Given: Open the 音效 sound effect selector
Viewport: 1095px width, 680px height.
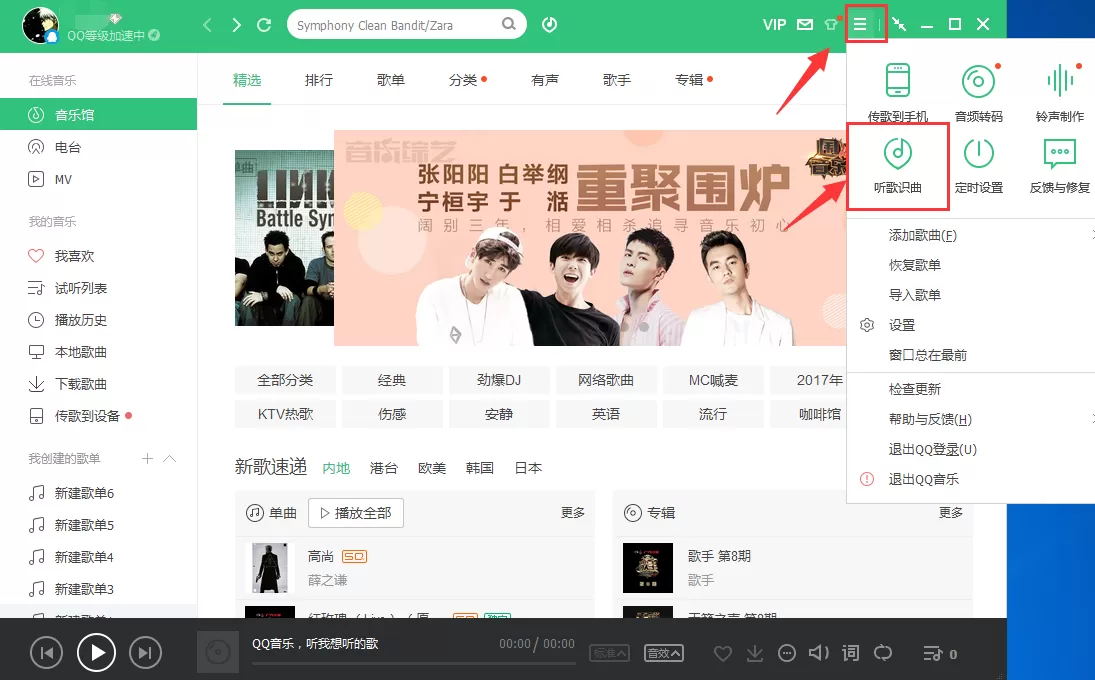Looking at the screenshot, I should 663,653.
